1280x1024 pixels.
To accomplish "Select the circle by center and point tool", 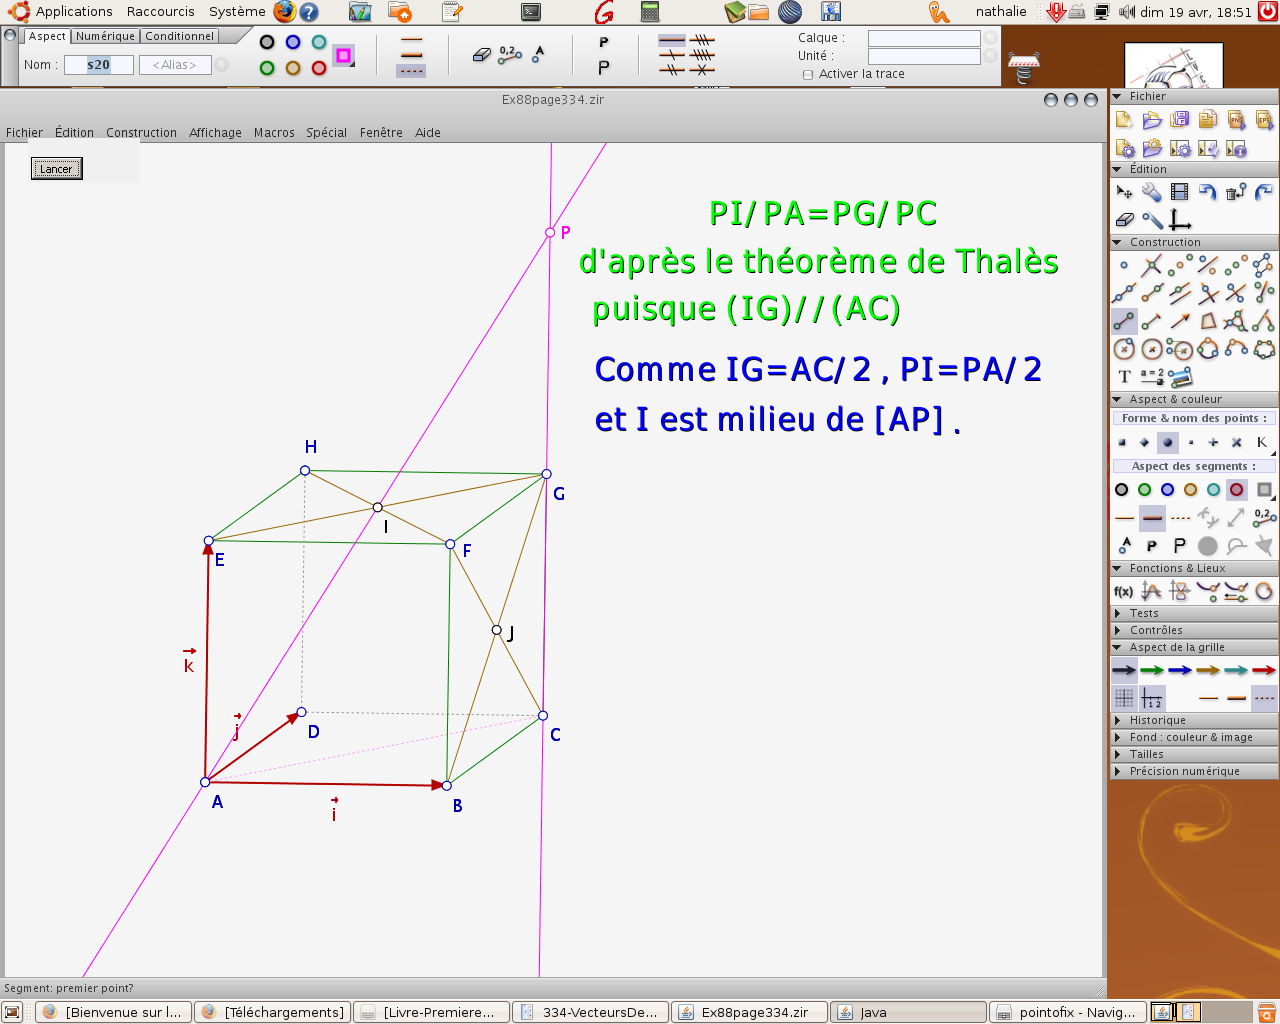I will coord(1124,349).
